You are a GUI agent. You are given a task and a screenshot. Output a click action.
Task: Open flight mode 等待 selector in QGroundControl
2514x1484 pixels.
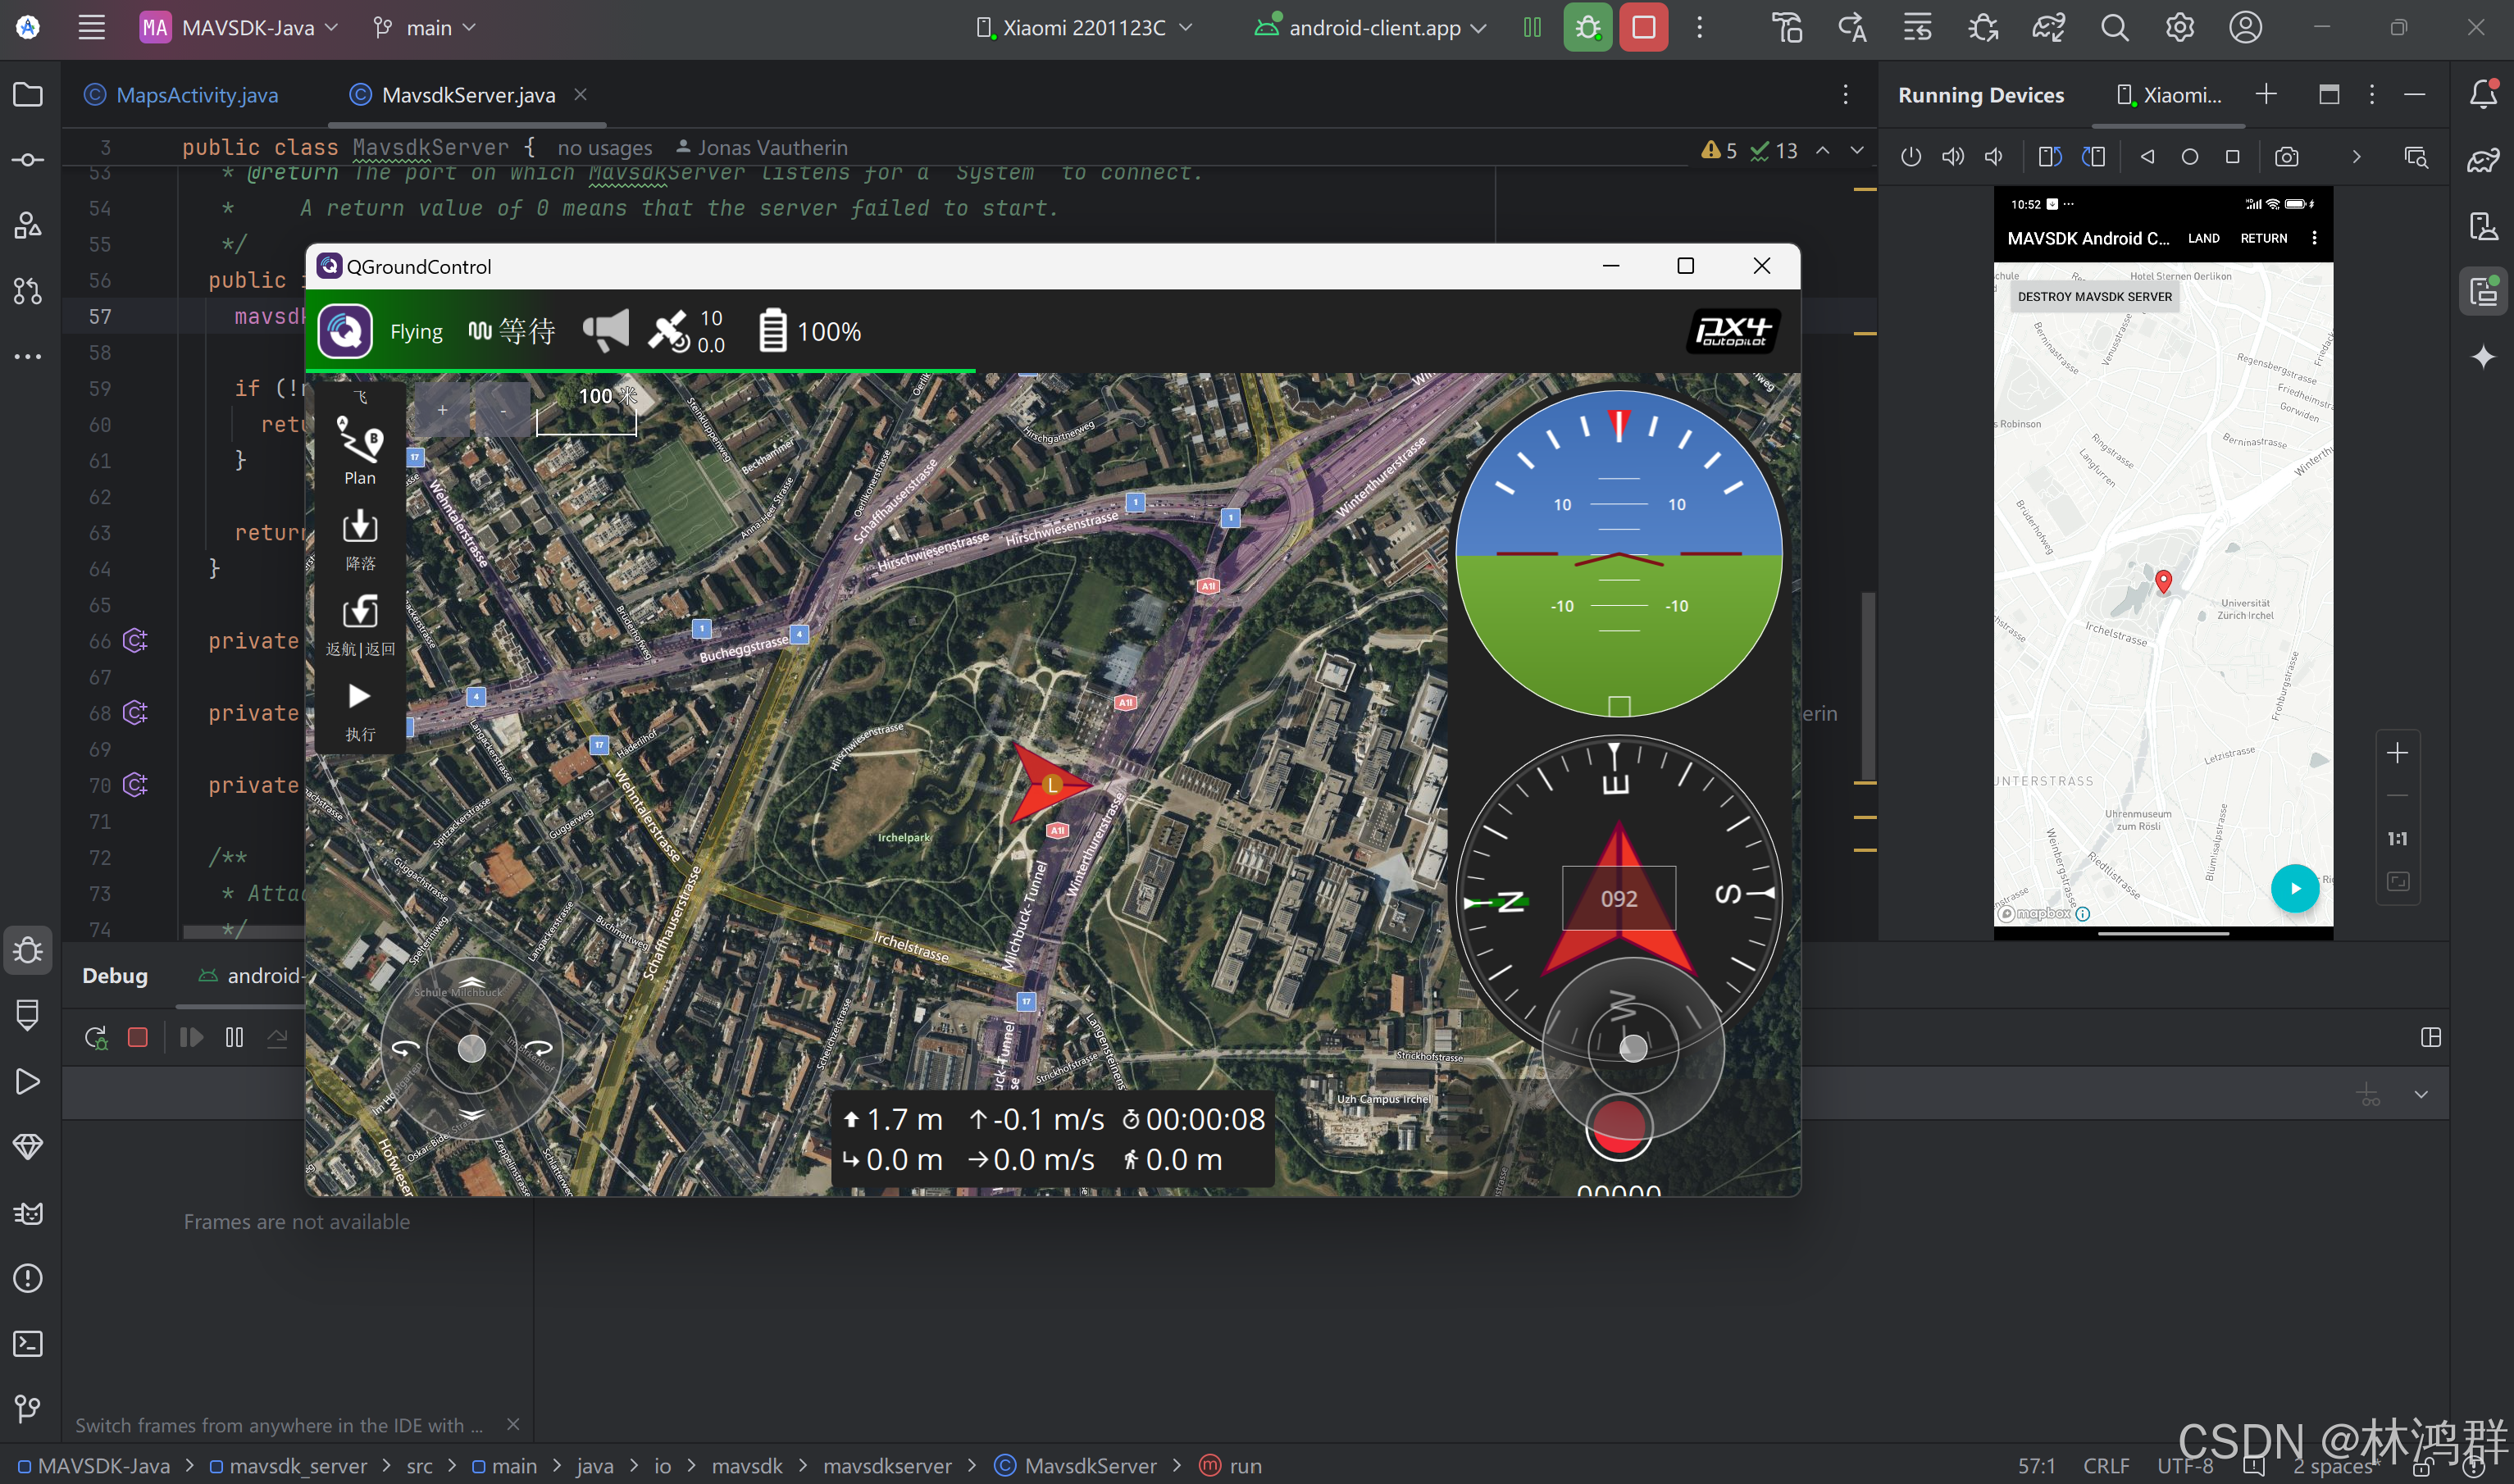pyautogui.click(x=512, y=331)
